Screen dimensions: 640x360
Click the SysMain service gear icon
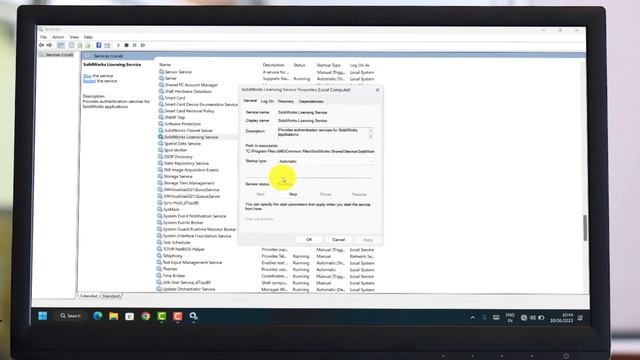click(160, 209)
